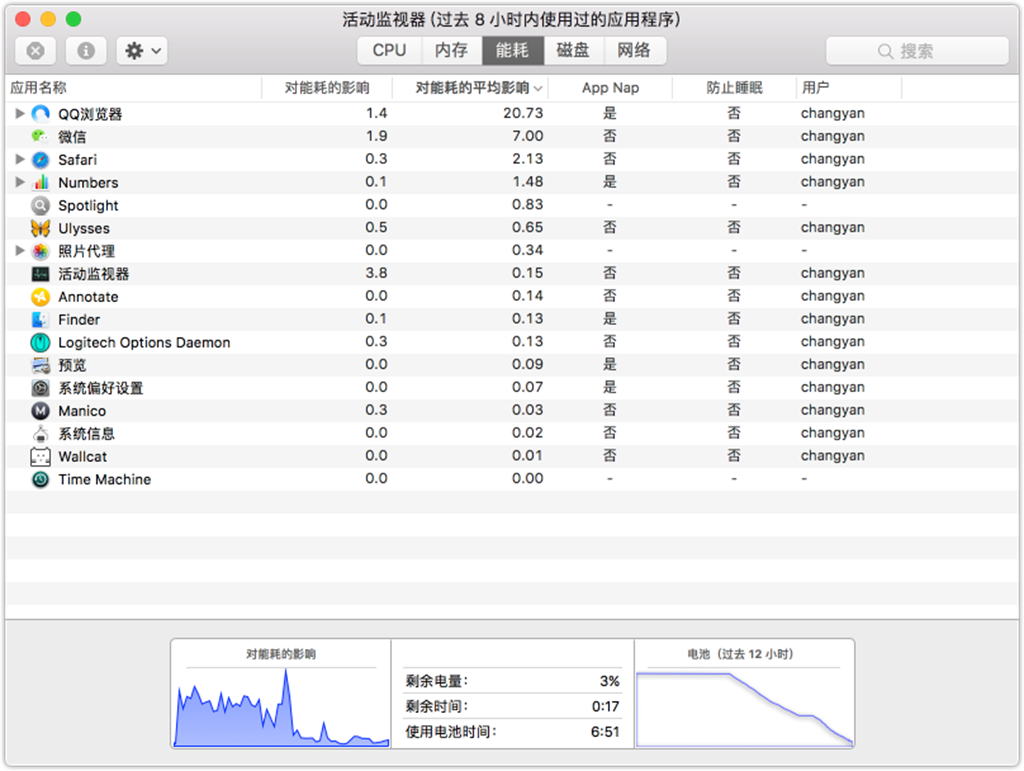This screenshot has height=771, width=1024.
Task: Click the Time Machine icon
Action: 38,479
